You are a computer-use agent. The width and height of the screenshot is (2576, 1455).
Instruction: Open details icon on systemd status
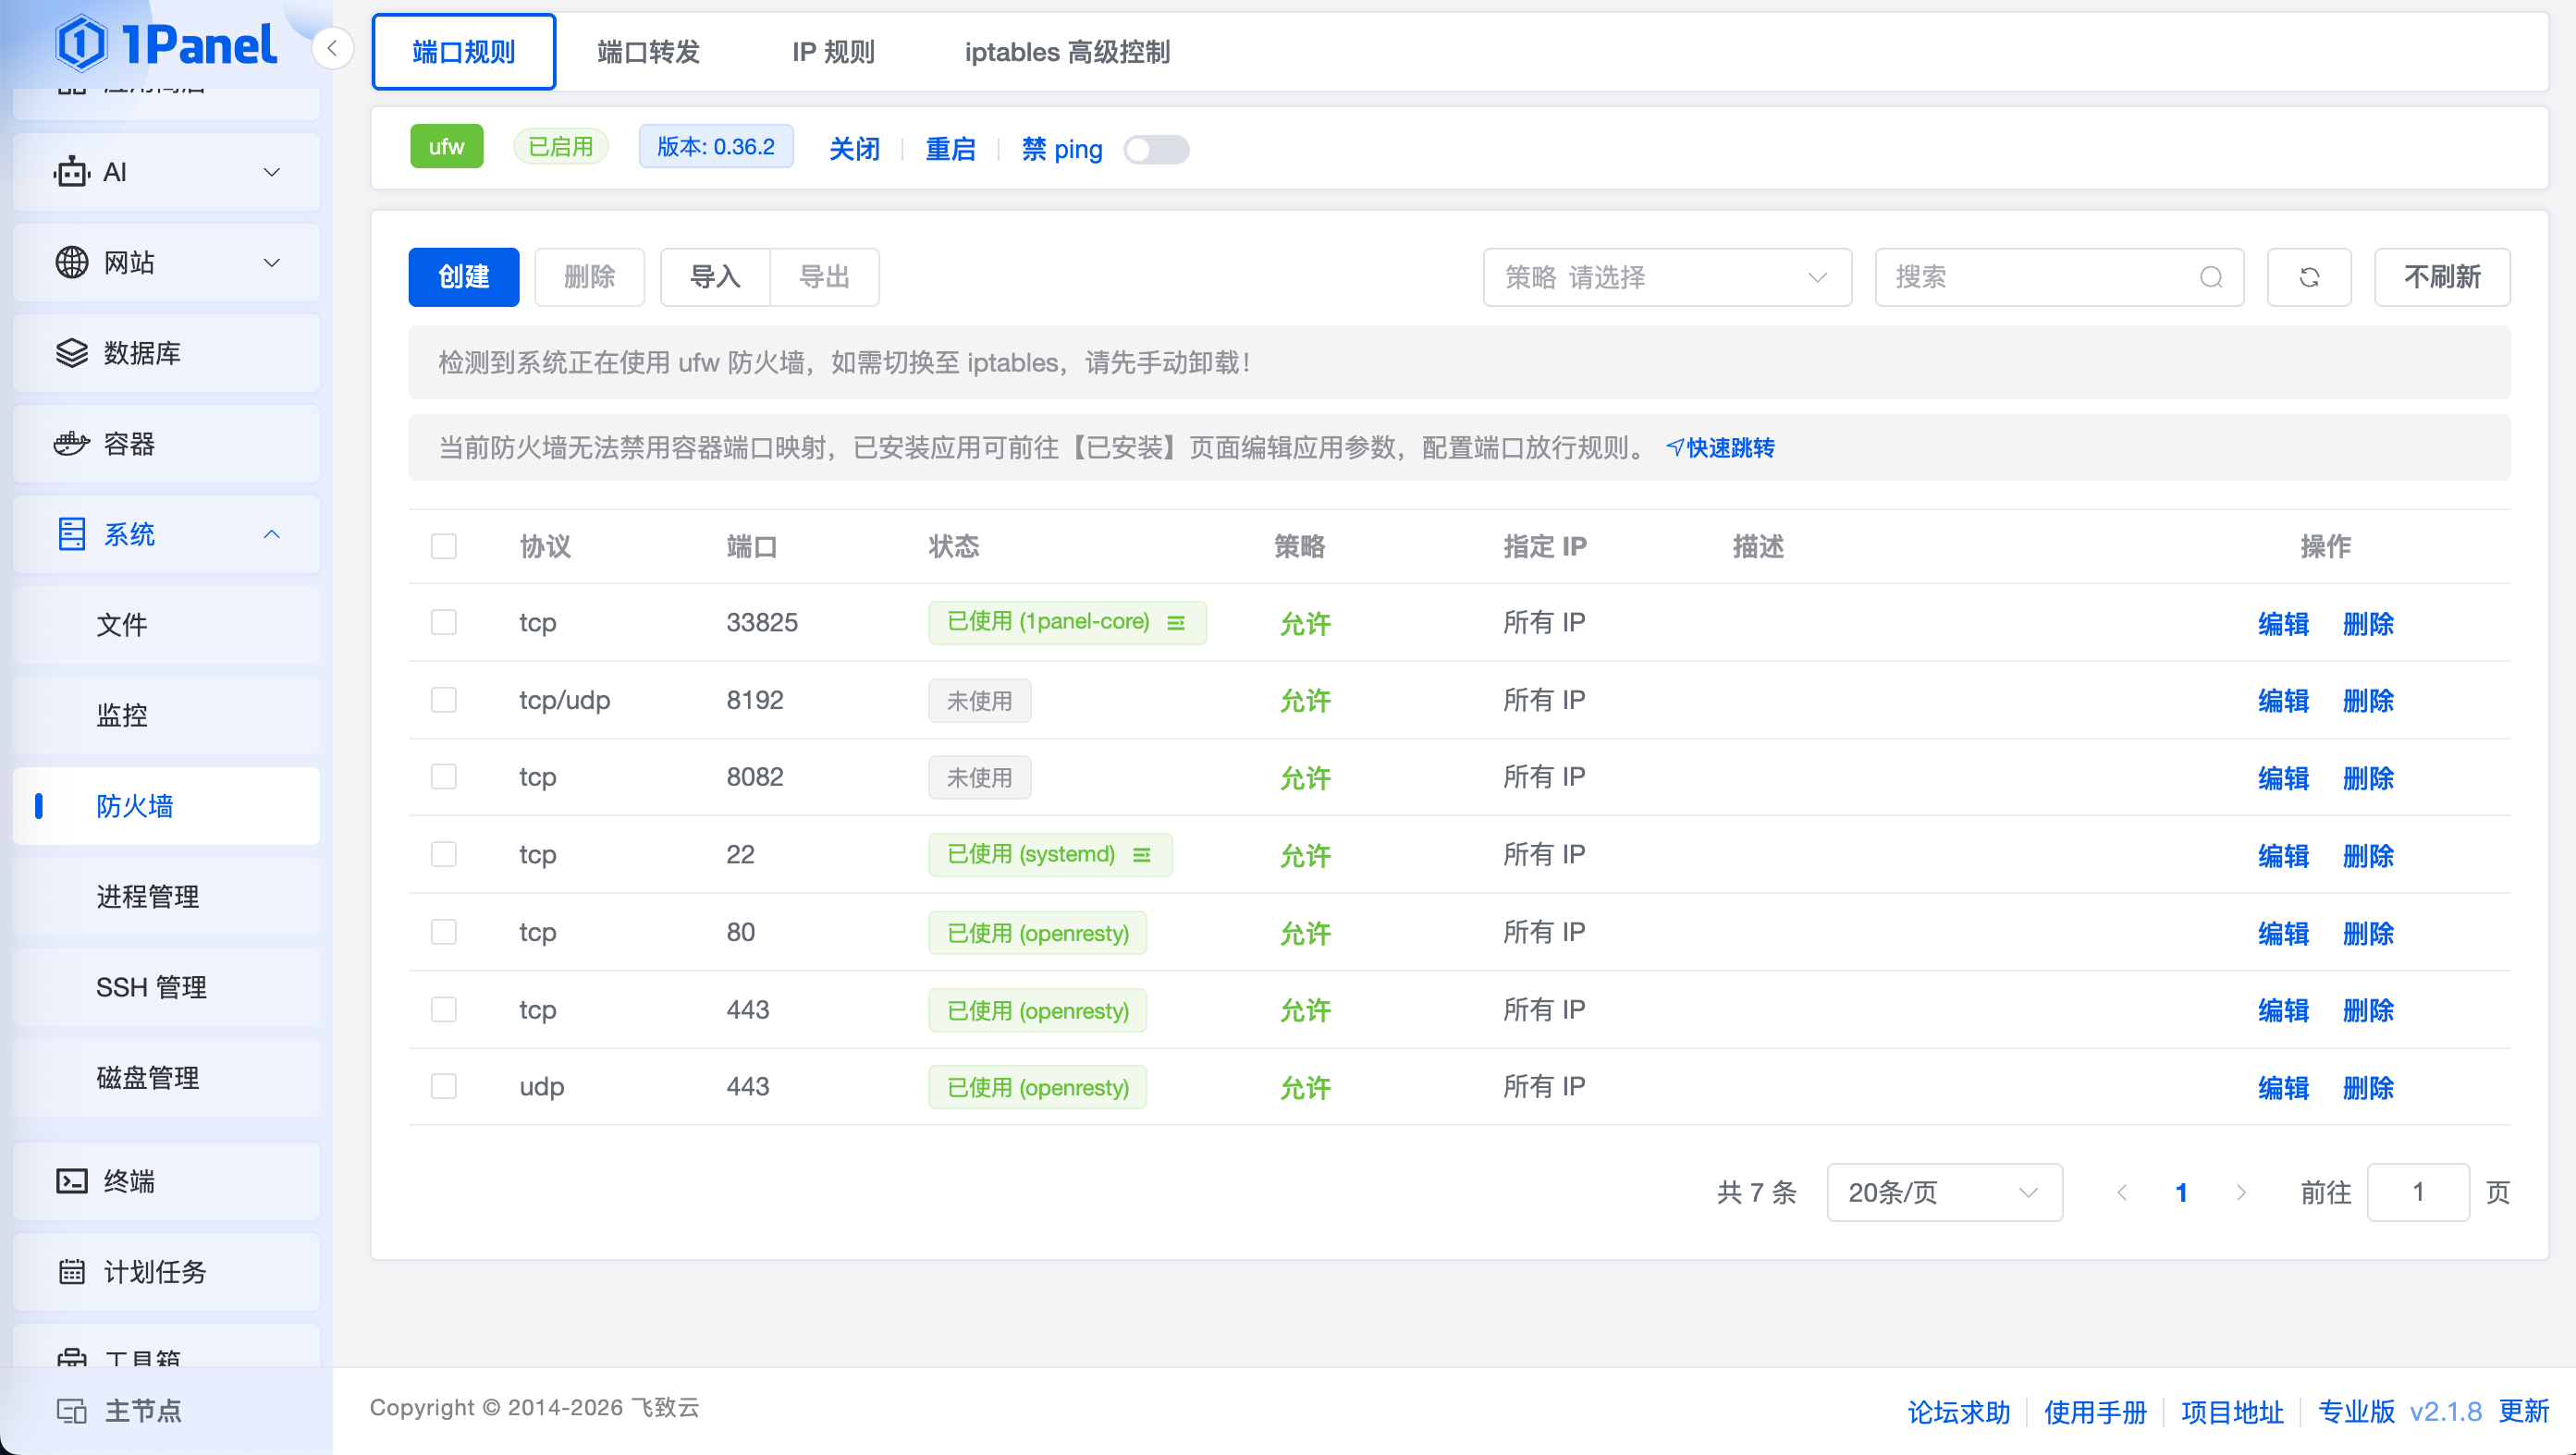1141,854
